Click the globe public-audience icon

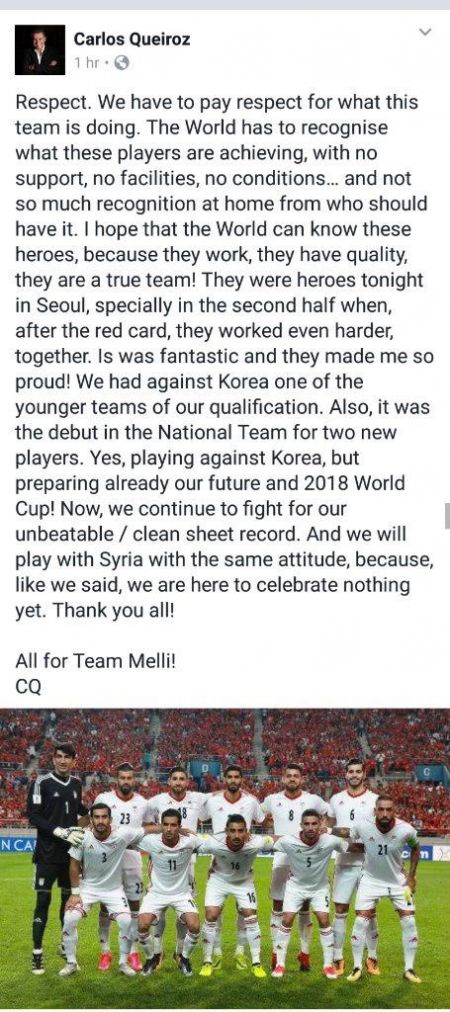121,63
